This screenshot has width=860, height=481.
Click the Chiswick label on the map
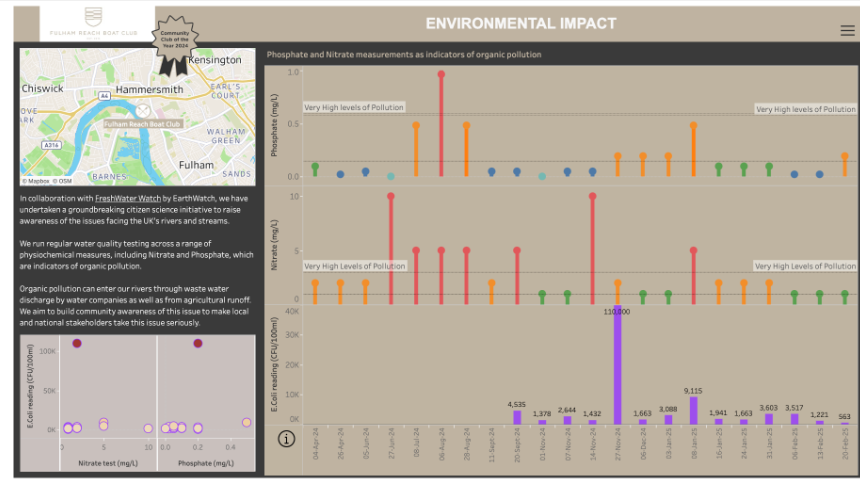[42, 88]
